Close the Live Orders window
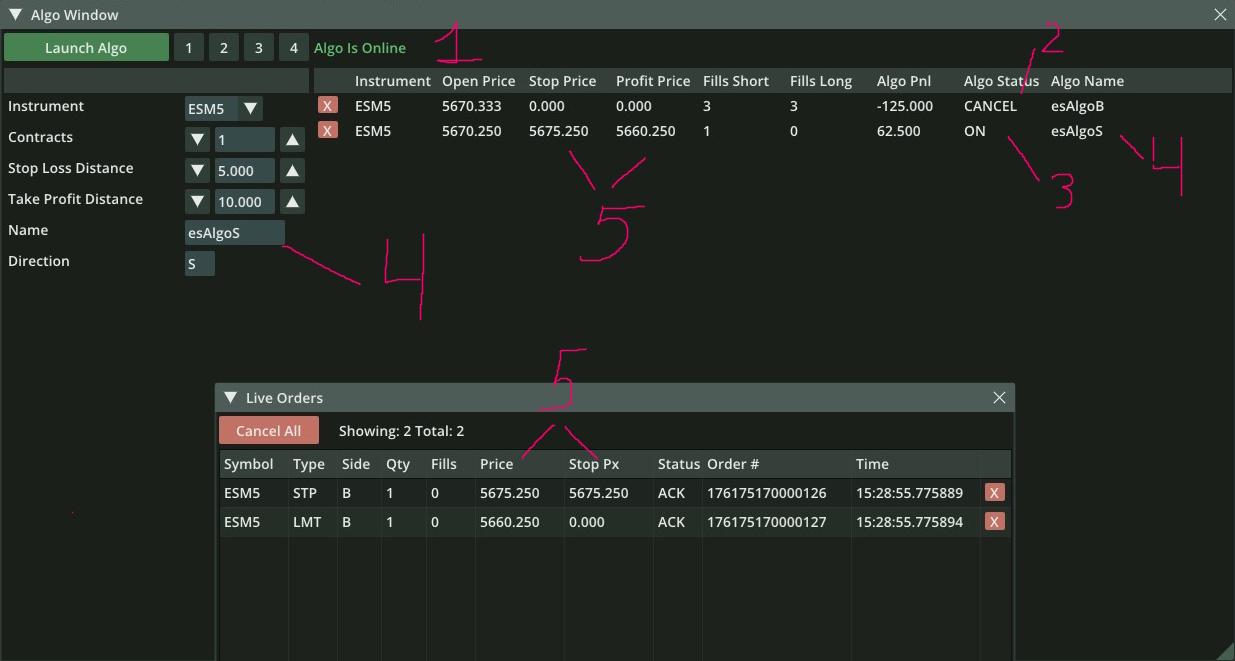This screenshot has height=661, width=1235. [x=999, y=397]
